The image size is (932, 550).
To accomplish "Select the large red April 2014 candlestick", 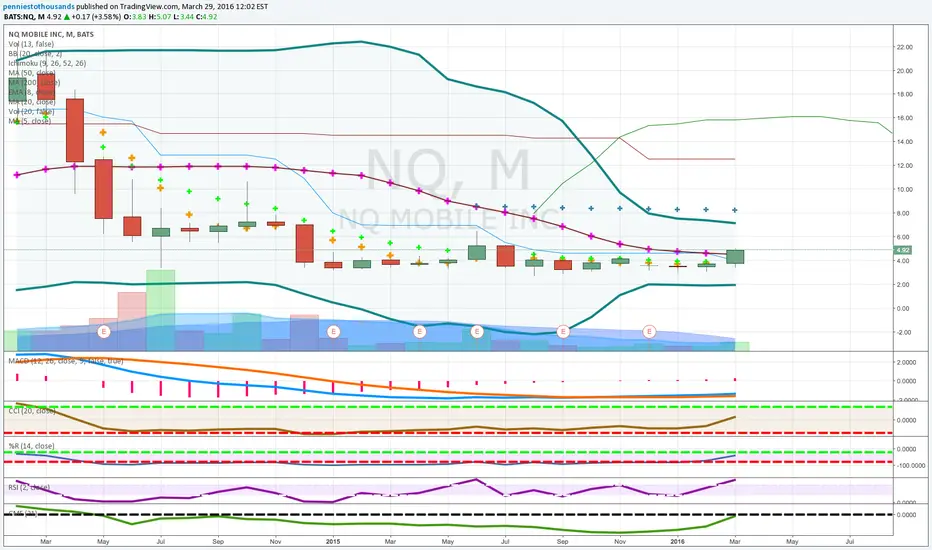I will tap(75, 130).
